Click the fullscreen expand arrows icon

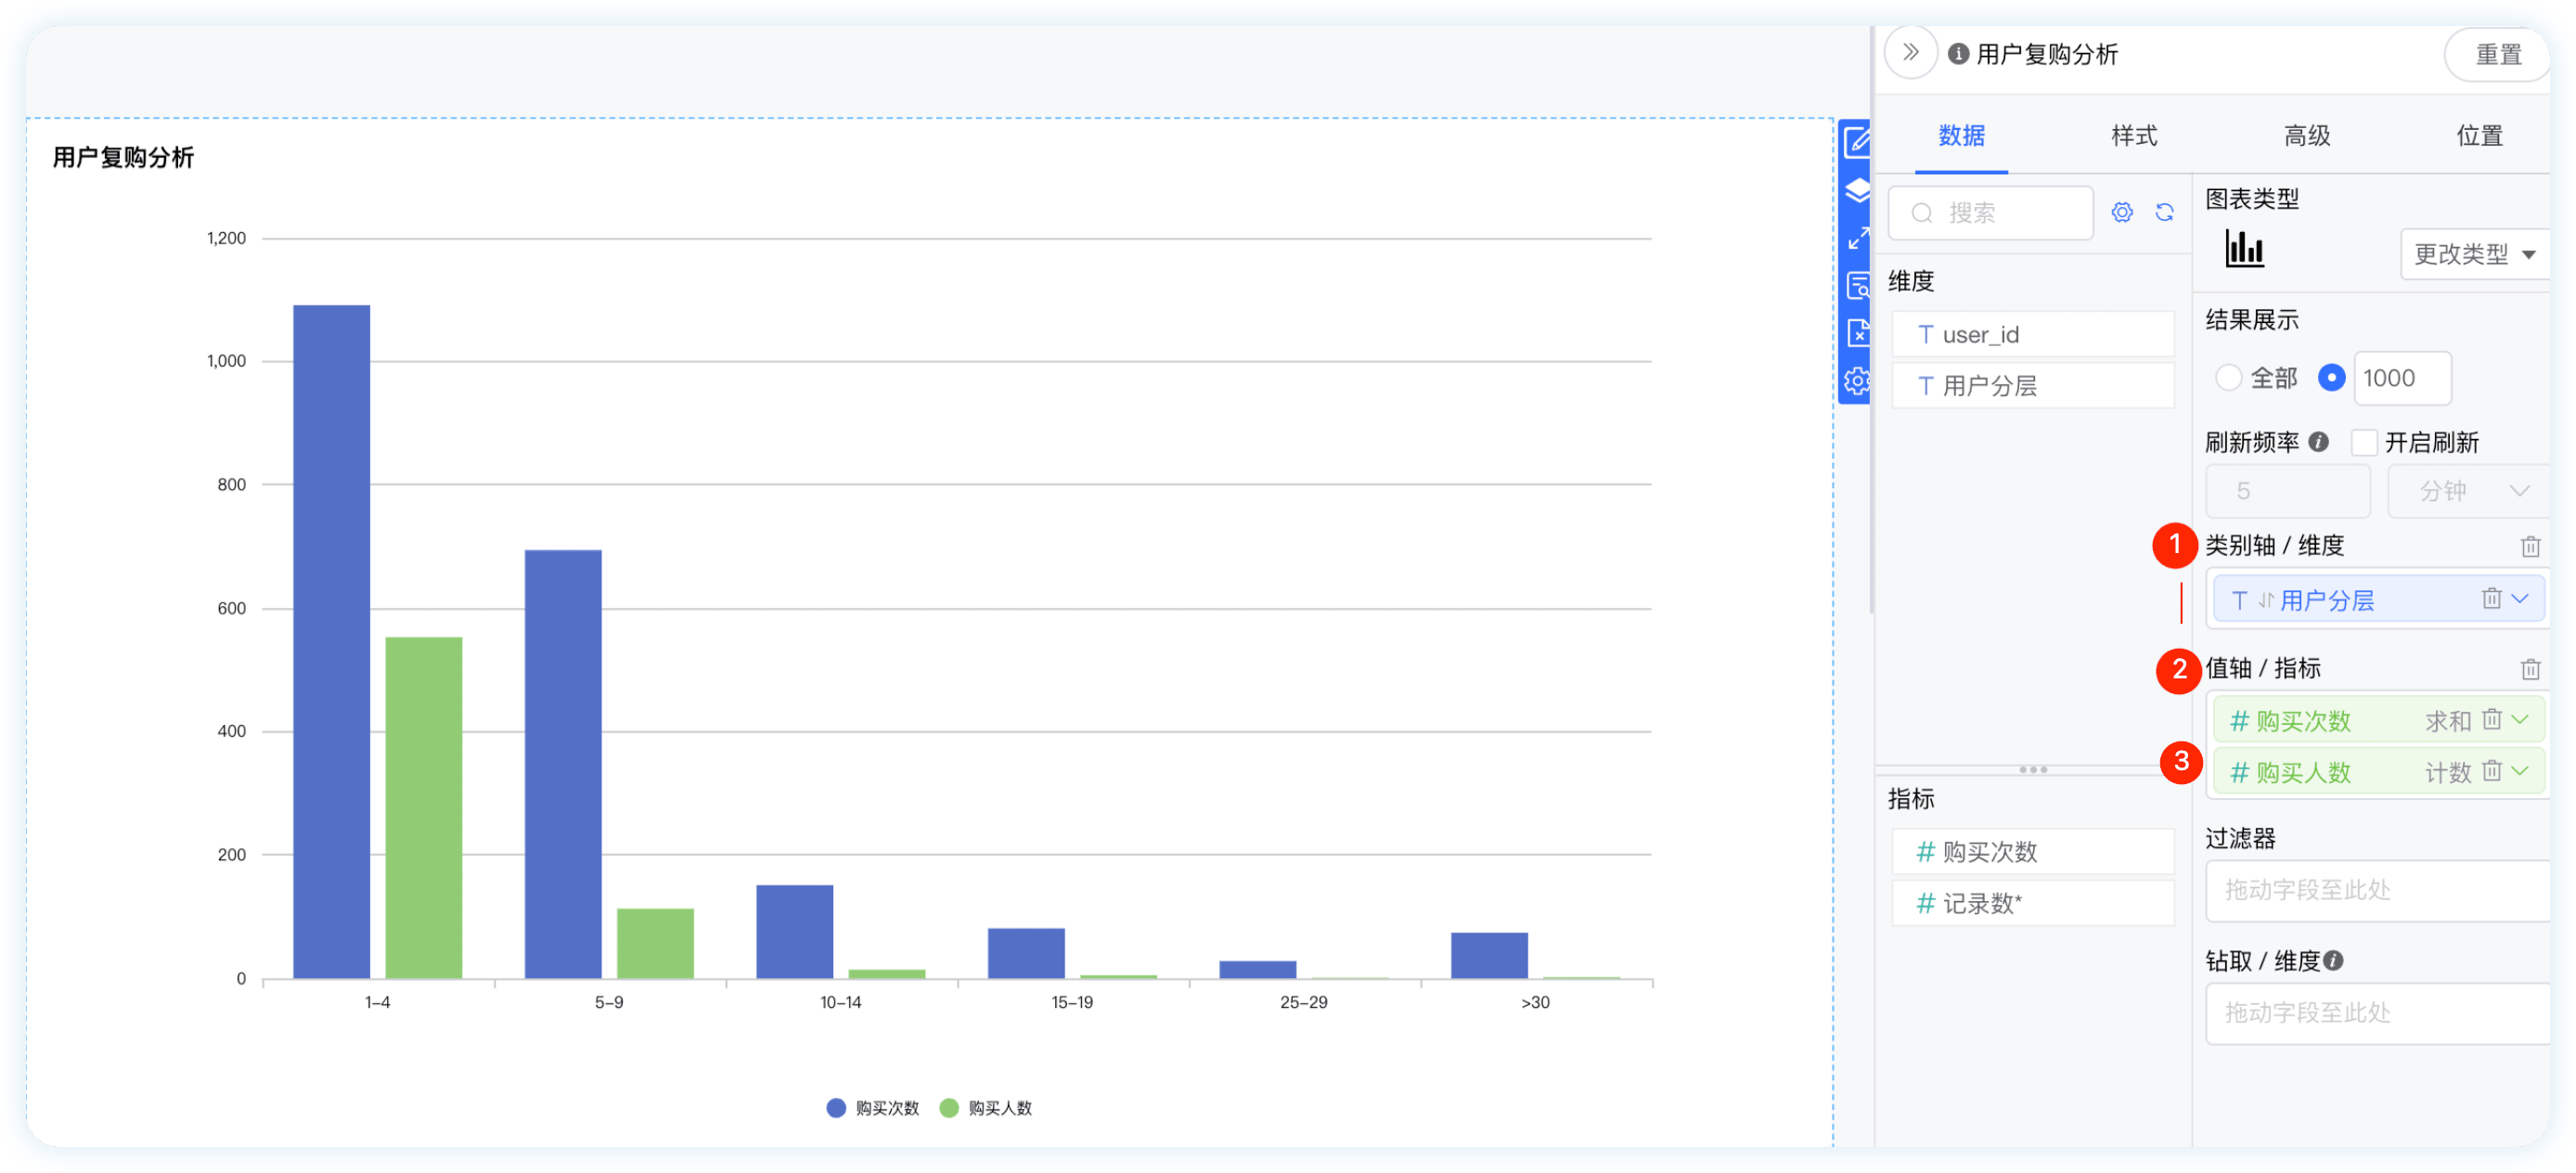(1857, 238)
